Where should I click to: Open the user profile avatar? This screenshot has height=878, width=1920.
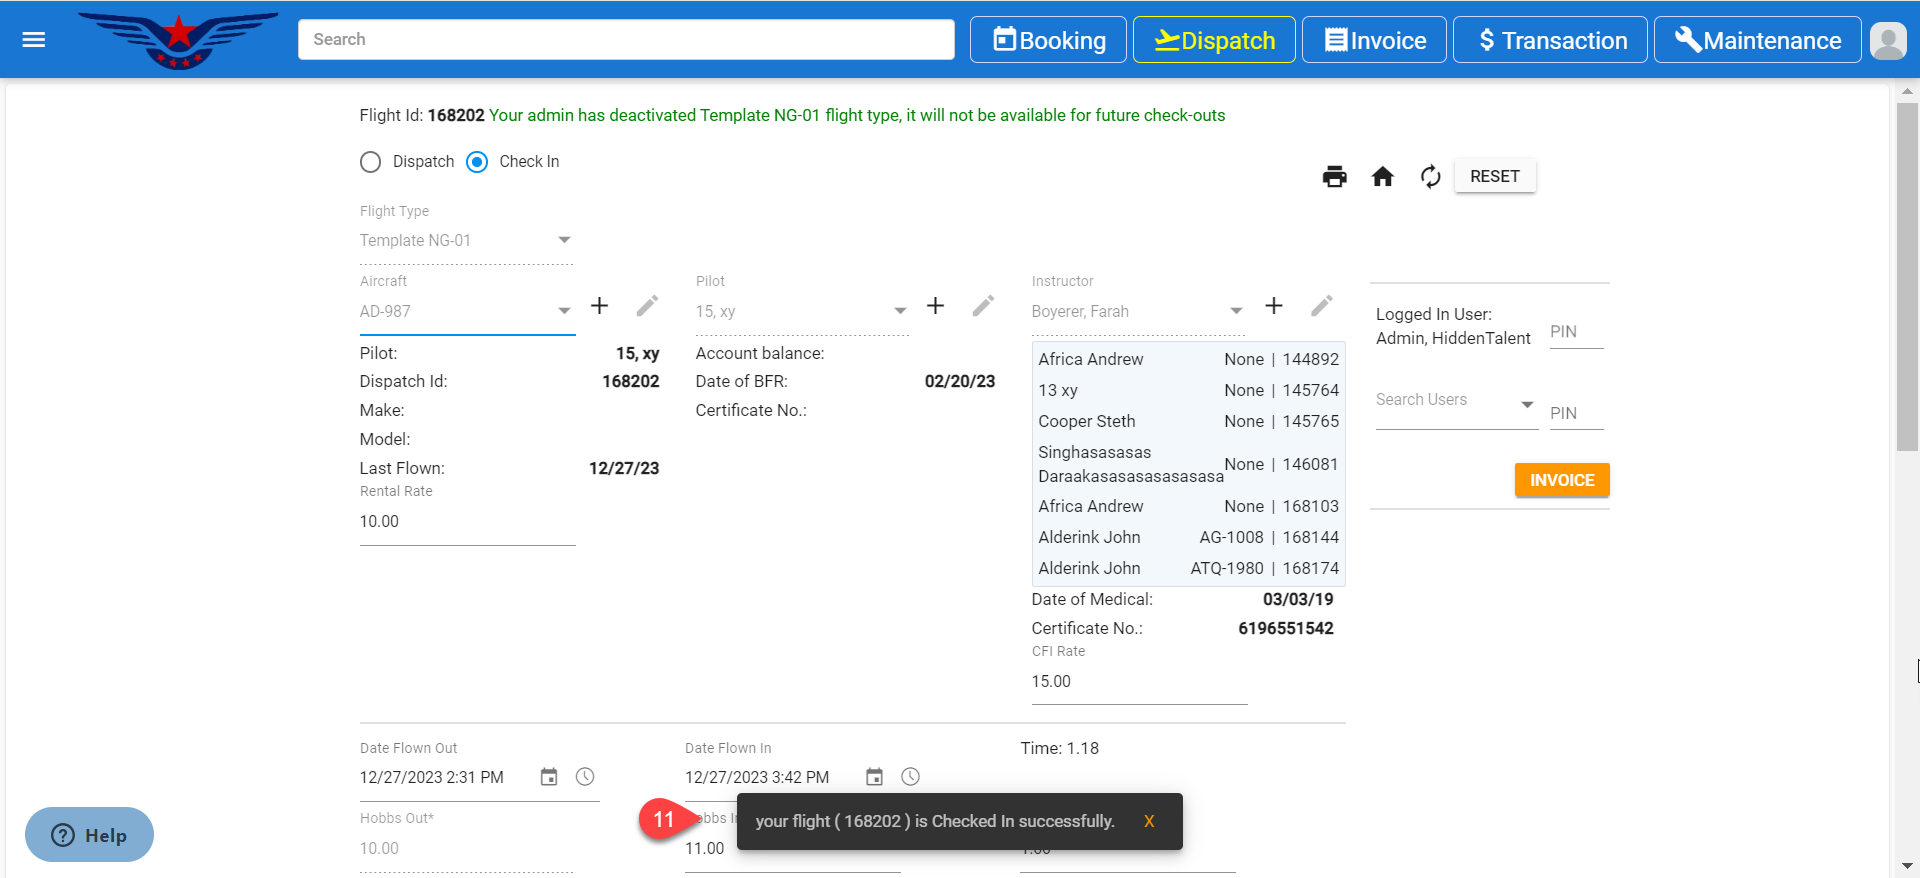click(x=1887, y=41)
